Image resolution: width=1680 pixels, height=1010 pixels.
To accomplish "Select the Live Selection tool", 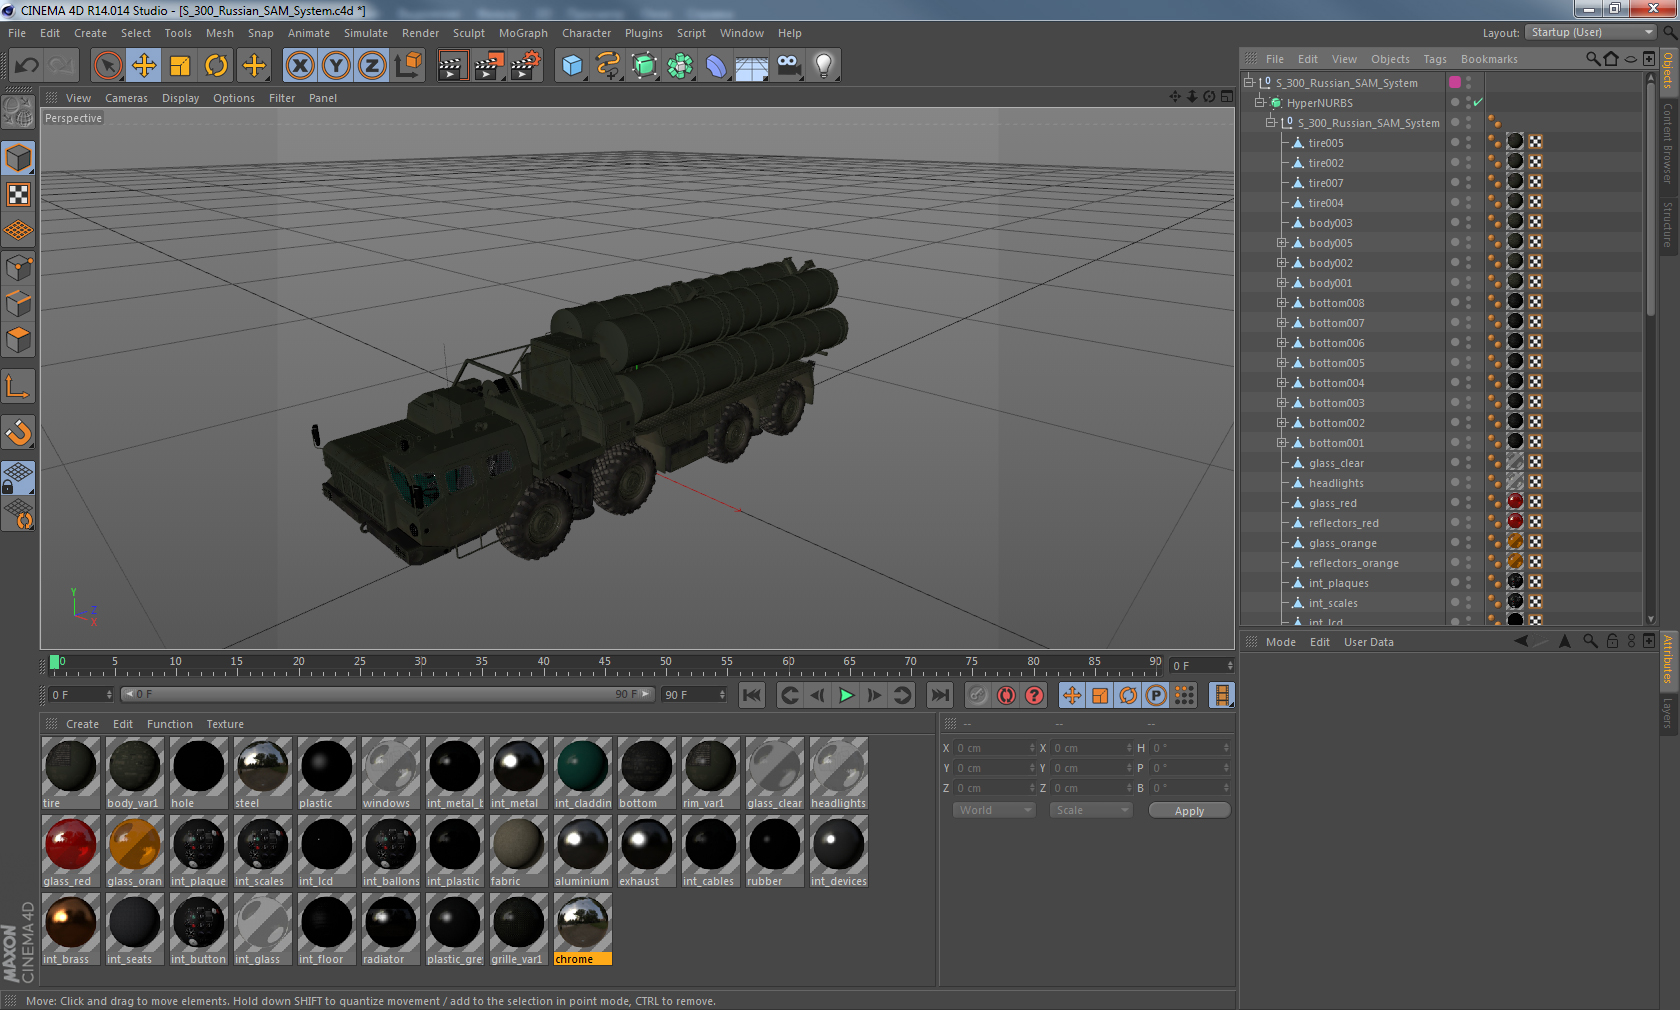I will (x=107, y=66).
